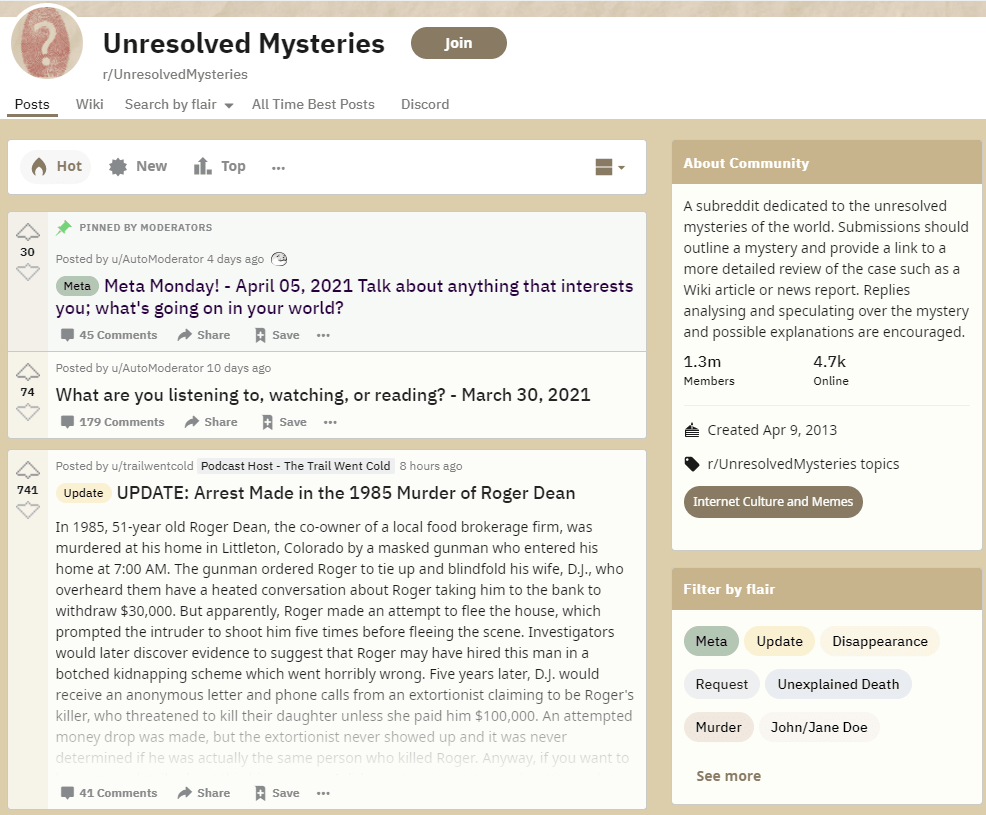The width and height of the screenshot is (986, 815).
Task: Share the Roger Dean UPDATE post
Action: coord(204,793)
